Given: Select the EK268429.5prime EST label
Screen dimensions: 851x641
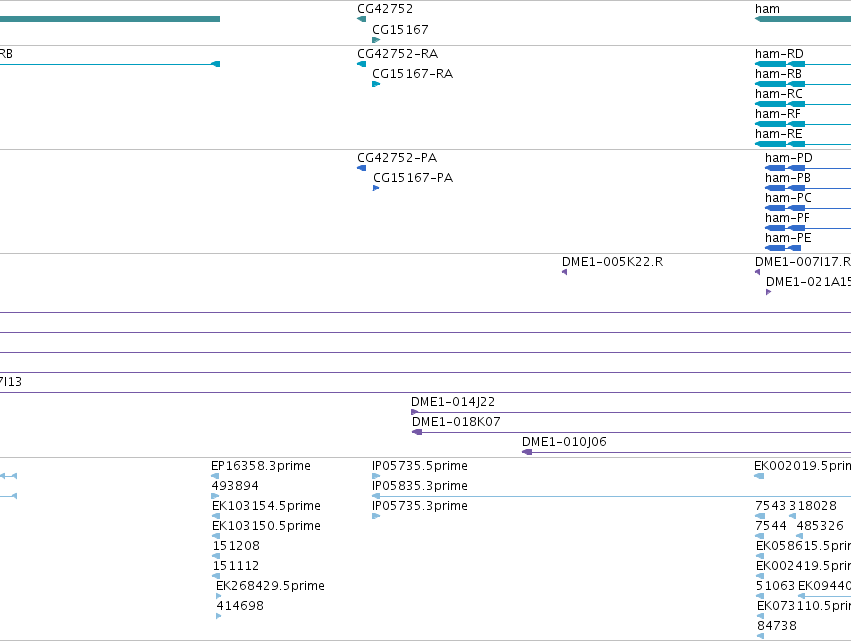Looking at the screenshot, I should (270, 586).
